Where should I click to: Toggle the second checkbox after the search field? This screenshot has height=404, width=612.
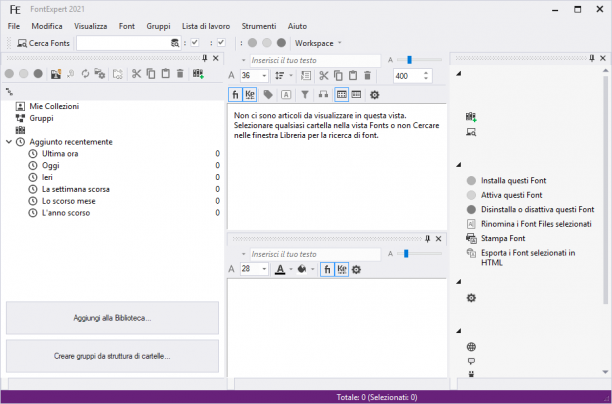pyautogui.click(x=221, y=43)
